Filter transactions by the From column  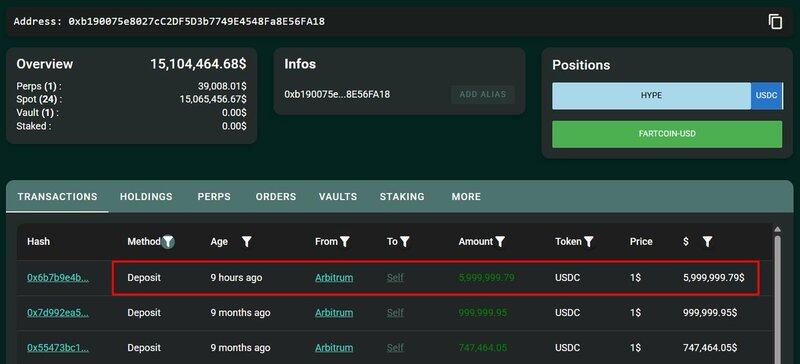[345, 241]
